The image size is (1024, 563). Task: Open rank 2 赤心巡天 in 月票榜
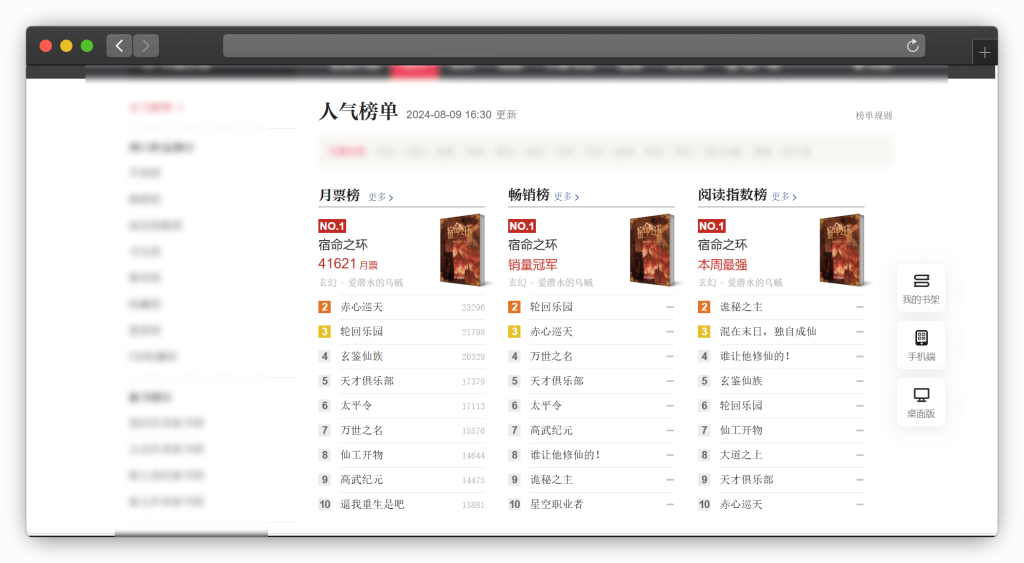(x=361, y=307)
